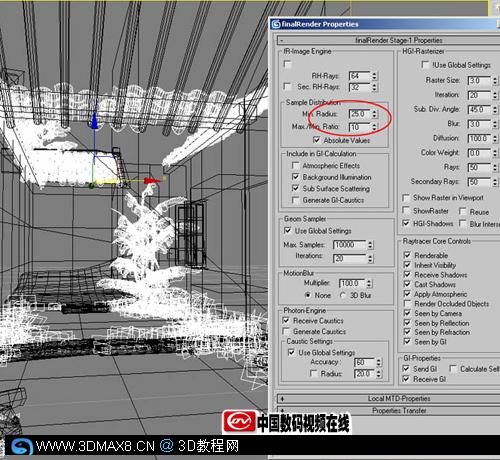Click the Max./Min. Ratio value field
500x460 pixels.
359,127
